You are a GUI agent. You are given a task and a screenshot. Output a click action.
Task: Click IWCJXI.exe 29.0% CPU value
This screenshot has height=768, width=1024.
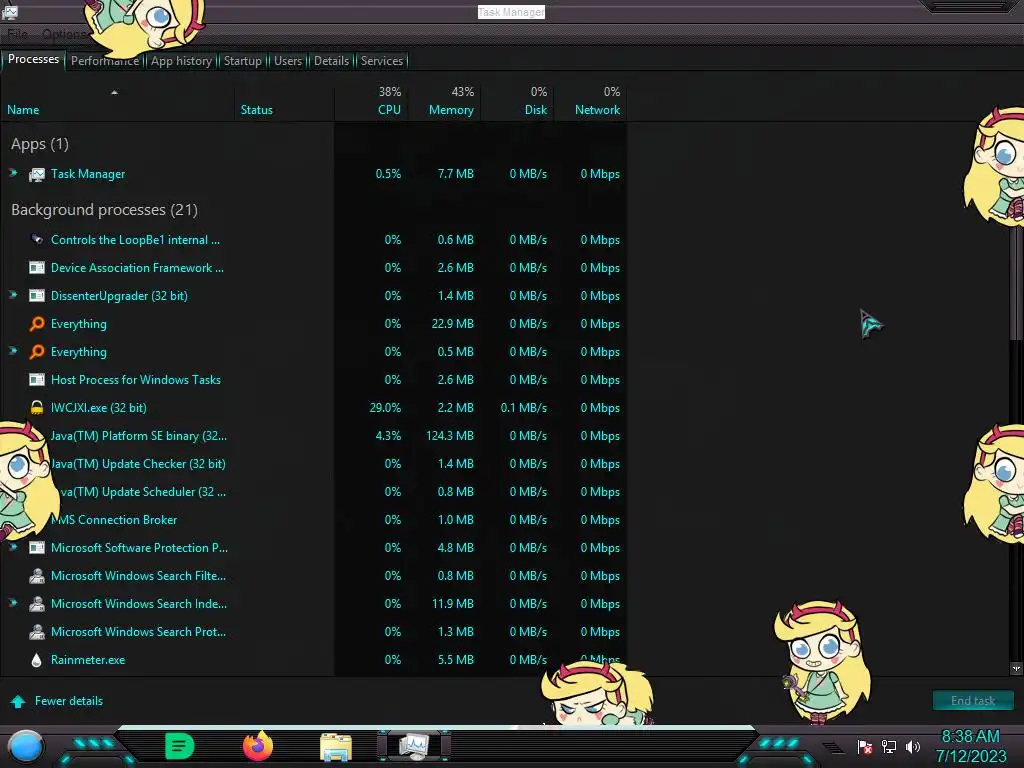point(385,408)
